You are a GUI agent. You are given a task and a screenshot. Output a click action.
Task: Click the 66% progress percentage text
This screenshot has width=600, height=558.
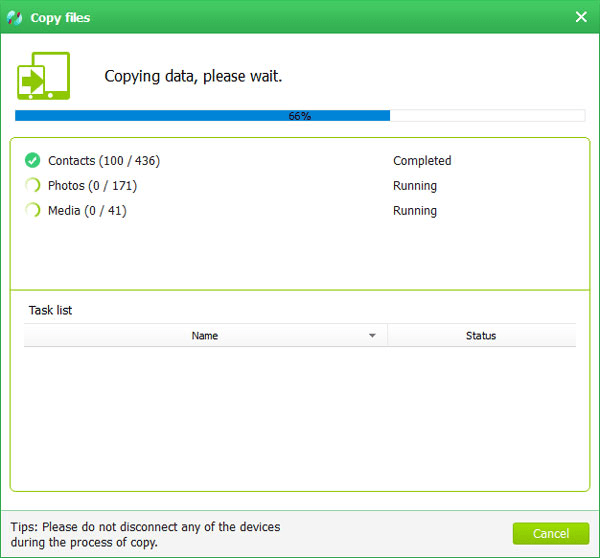(x=299, y=116)
